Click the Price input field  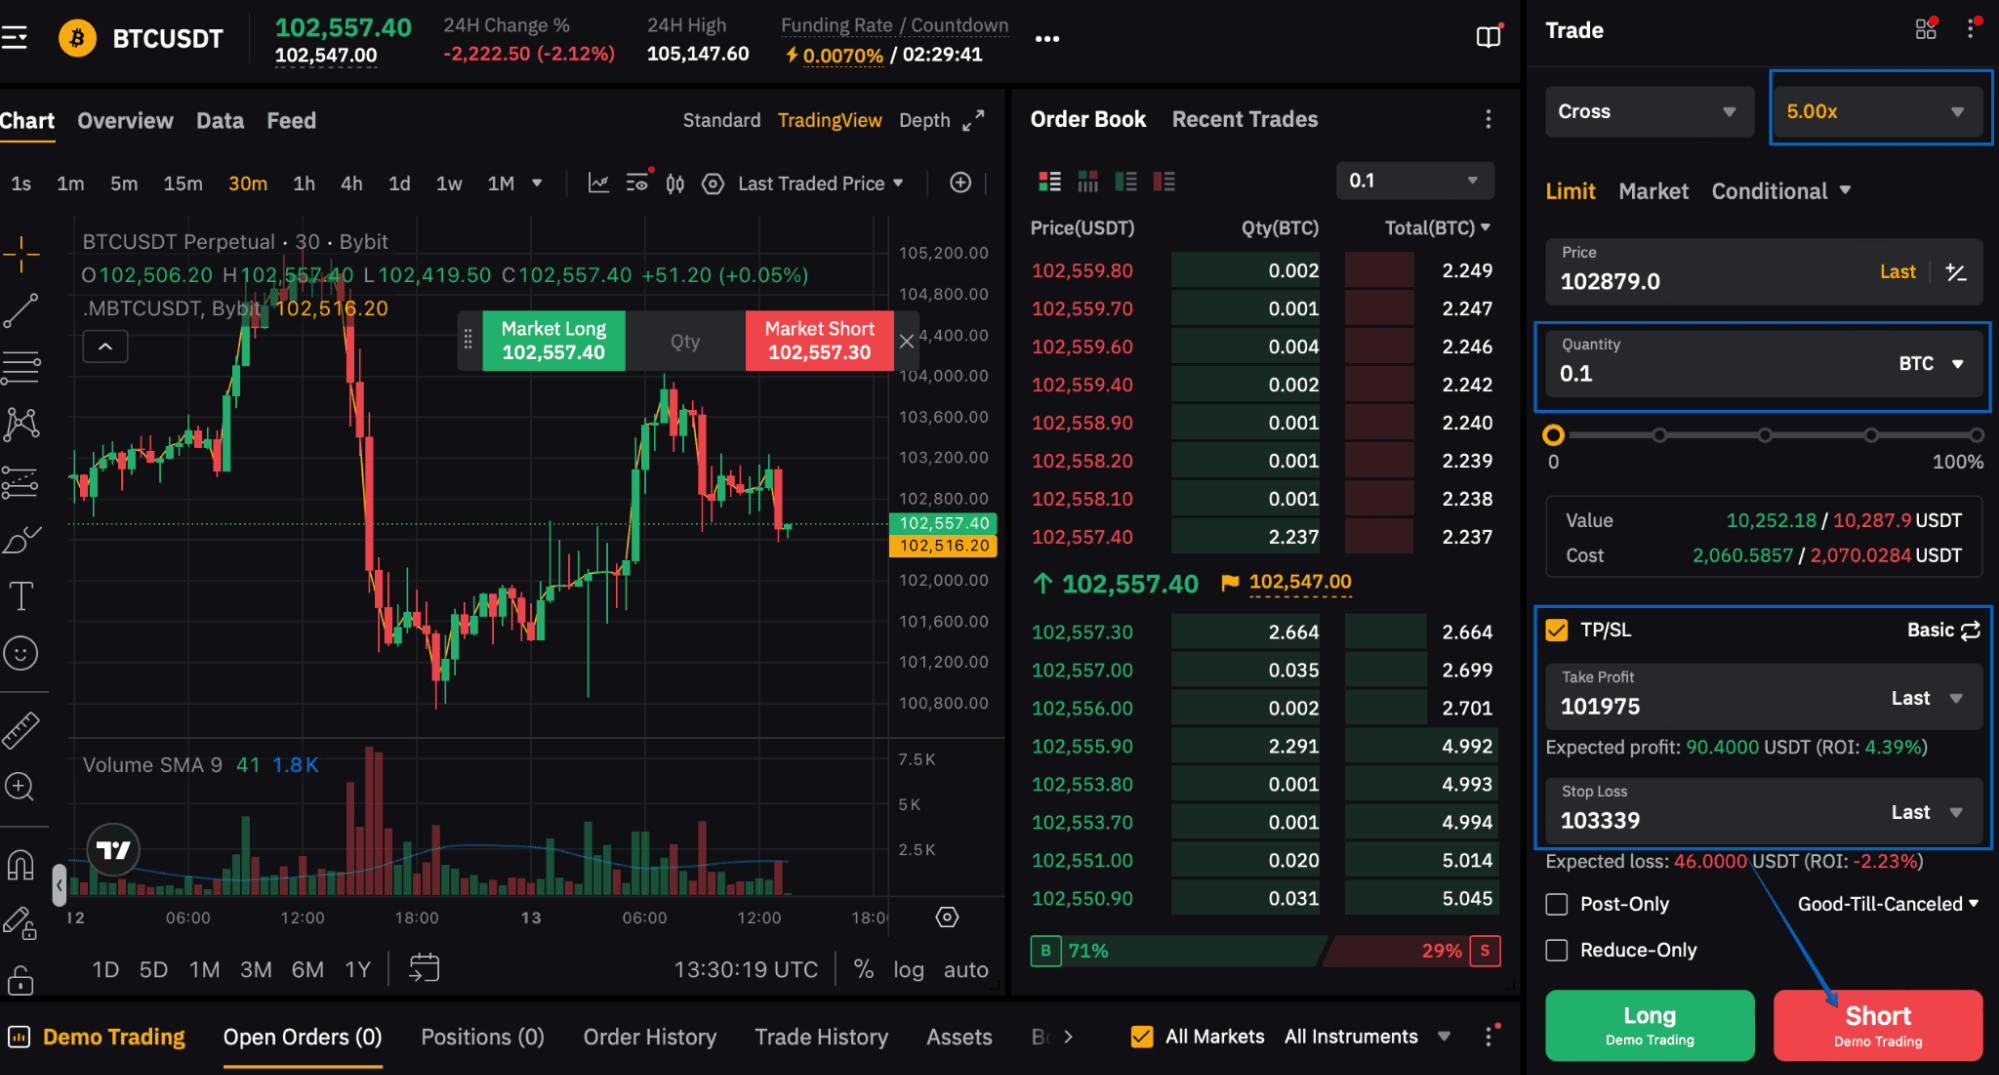pyautogui.click(x=1764, y=272)
